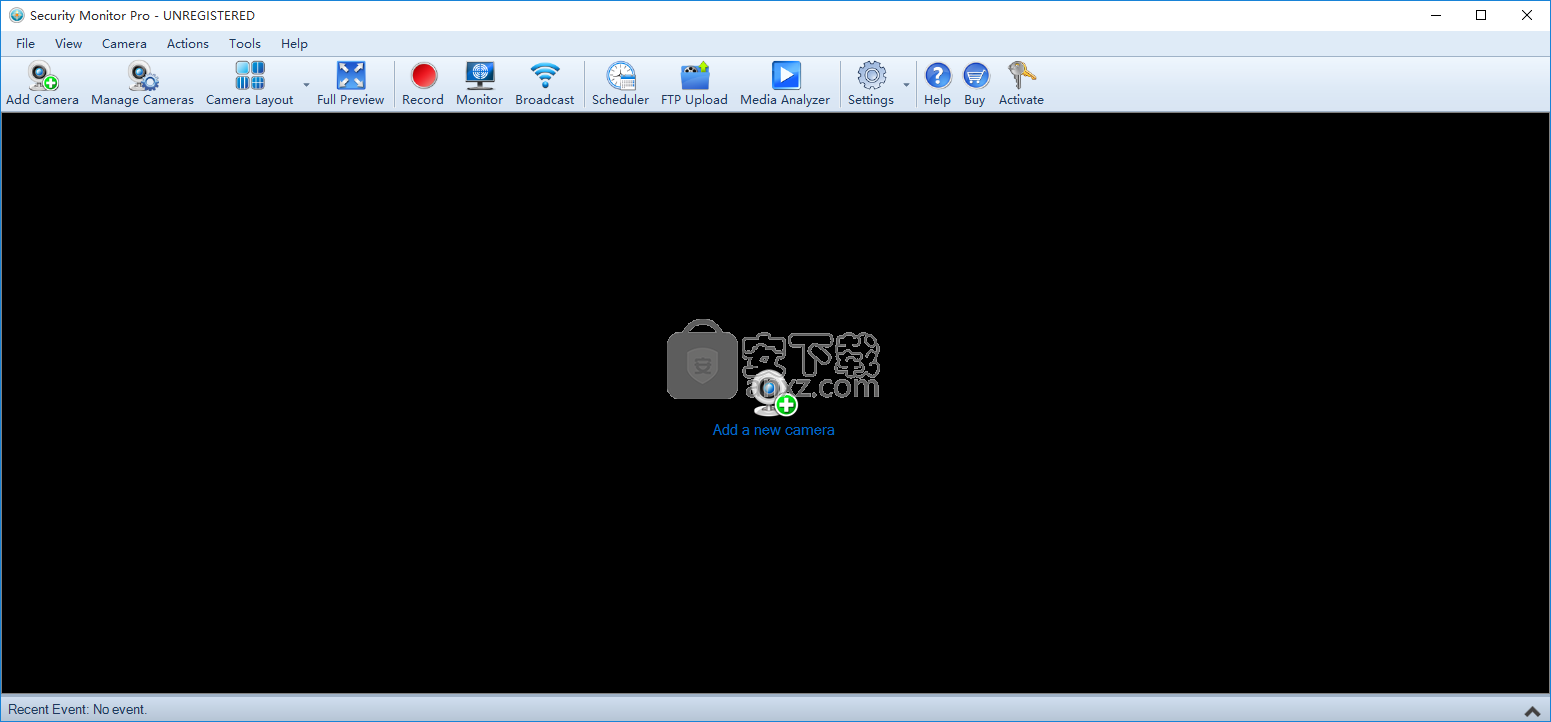Image resolution: width=1551 pixels, height=722 pixels.
Task: Click the webcam plus icon in the preview area
Action: [775, 393]
